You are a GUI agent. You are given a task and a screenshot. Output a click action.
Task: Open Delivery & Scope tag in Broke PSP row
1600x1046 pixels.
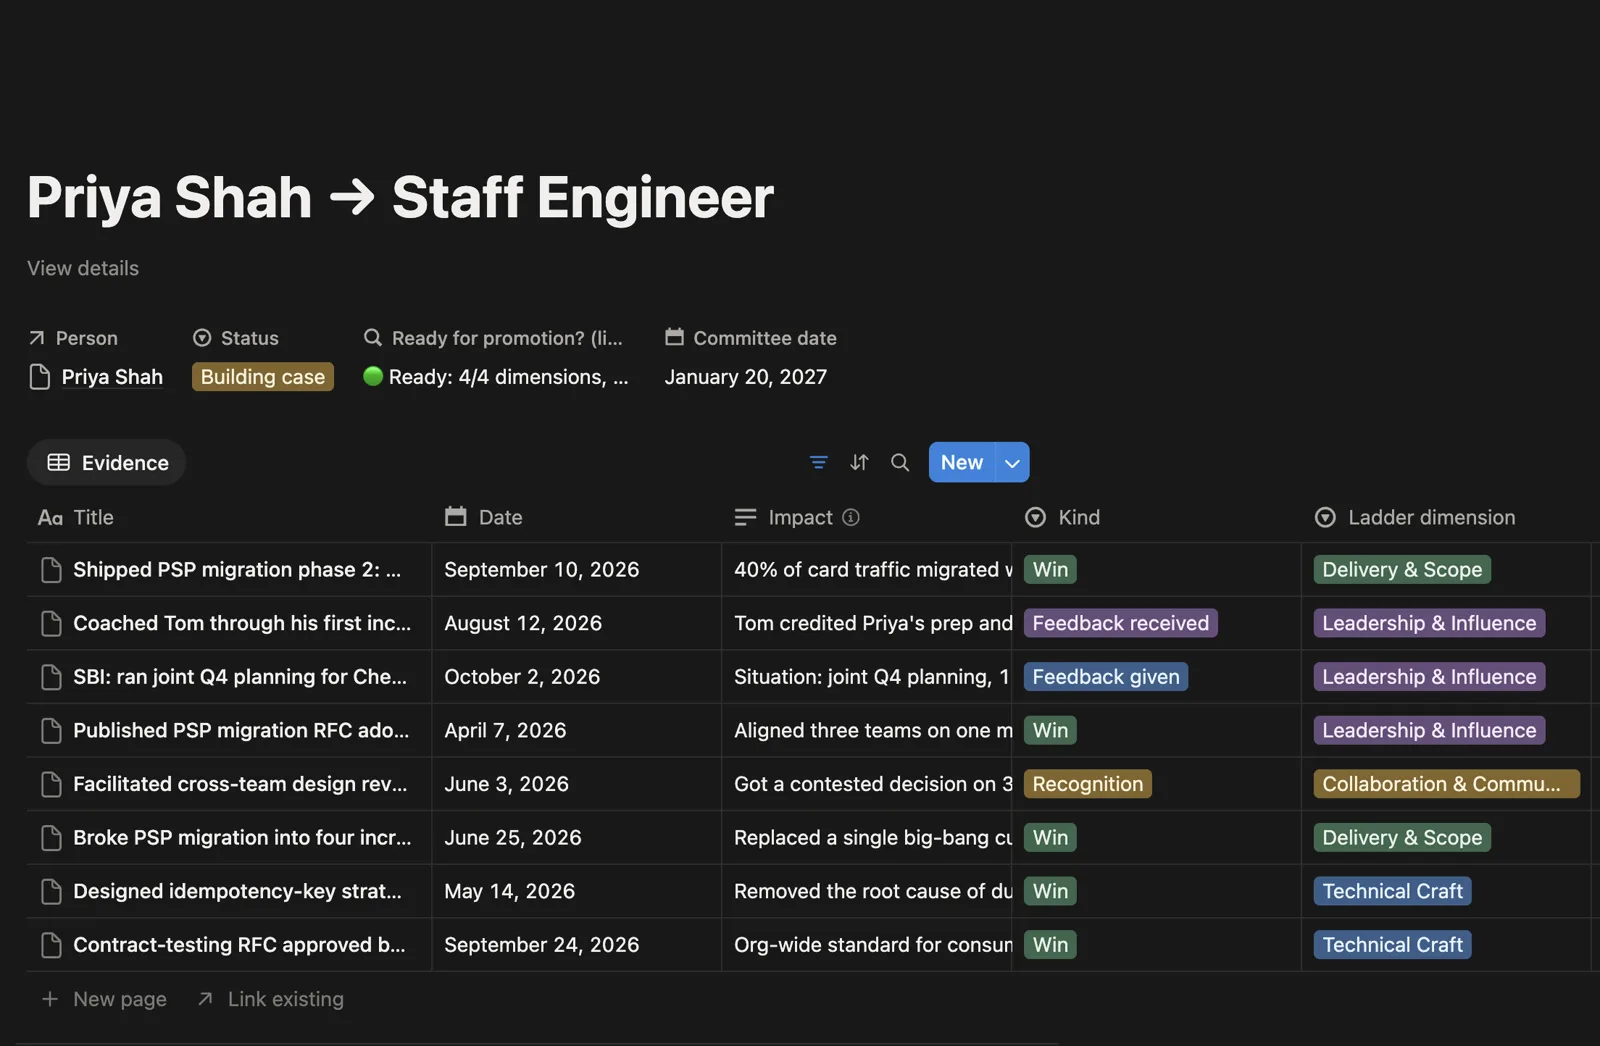1402,838
